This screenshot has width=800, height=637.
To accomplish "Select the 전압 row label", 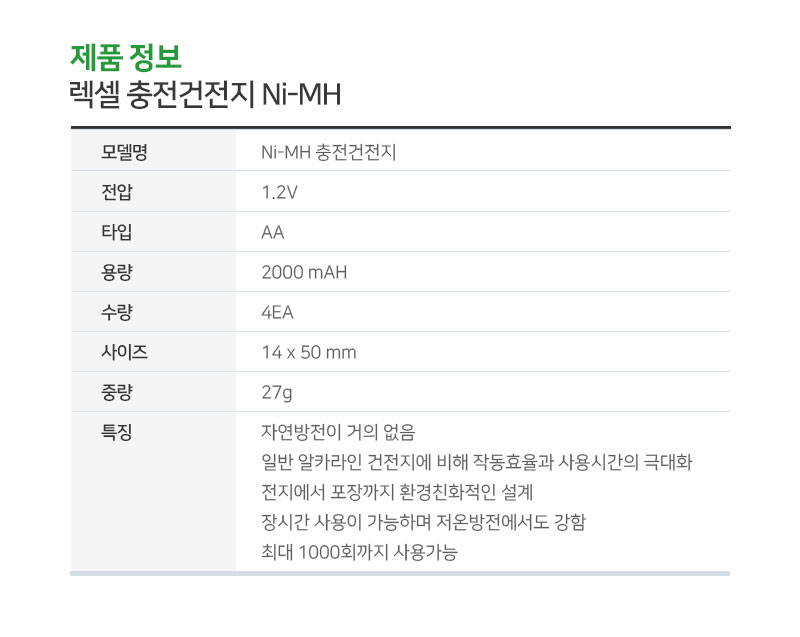I will point(117,192).
